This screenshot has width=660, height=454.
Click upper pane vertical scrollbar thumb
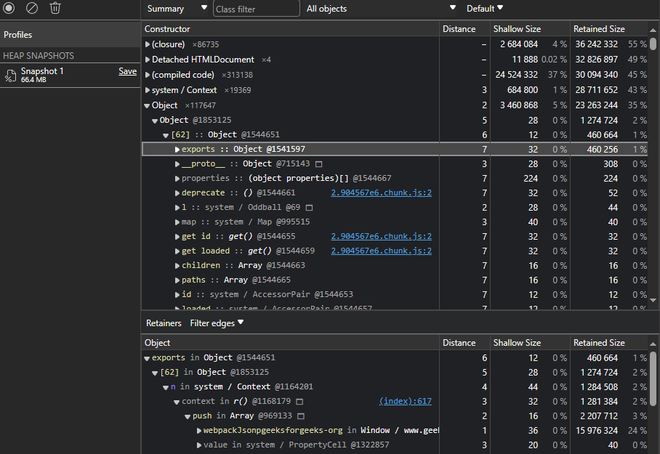pyautogui.click(x=653, y=44)
